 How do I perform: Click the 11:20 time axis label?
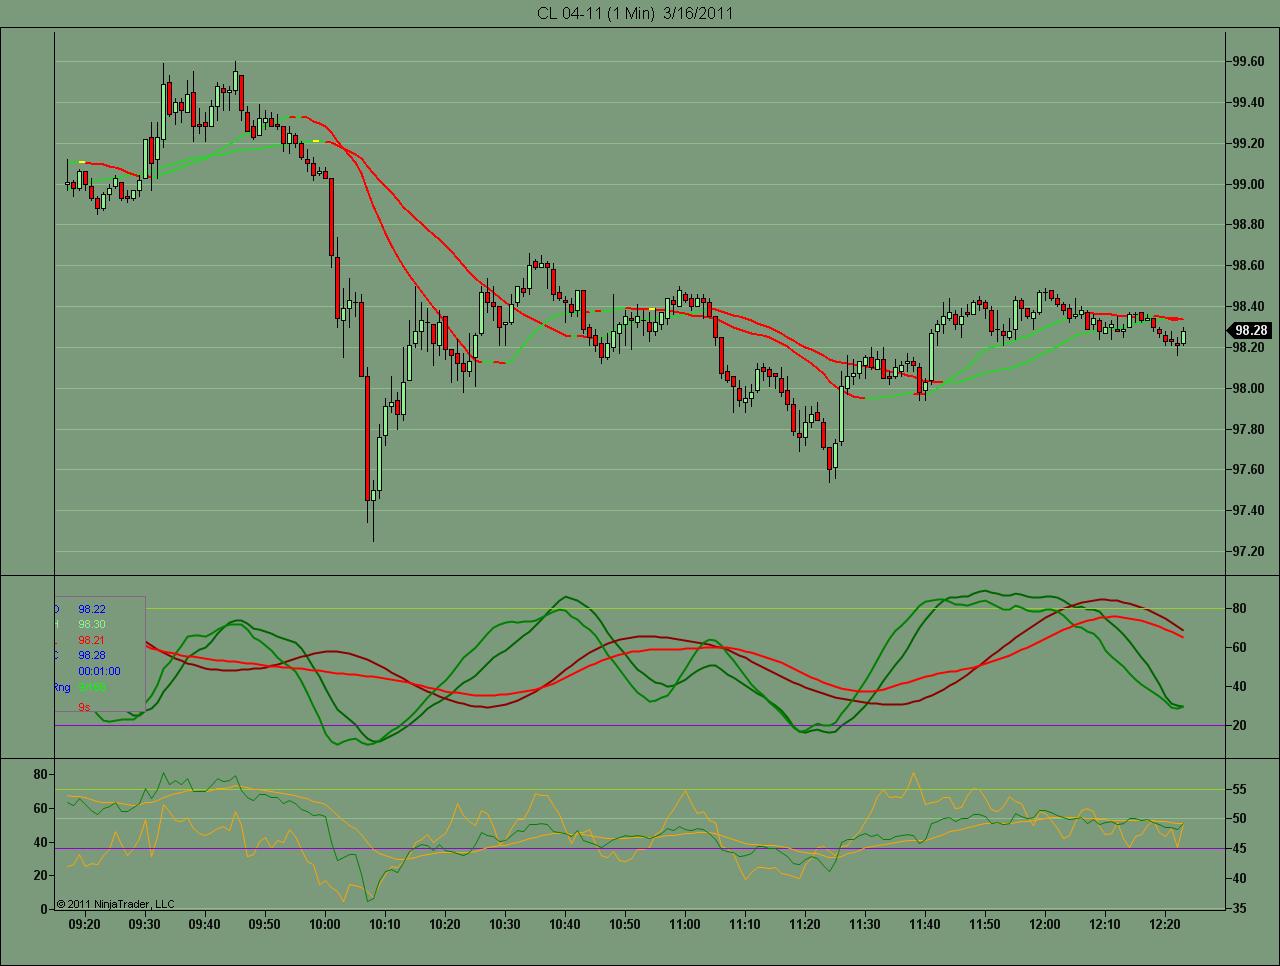pyautogui.click(x=805, y=925)
